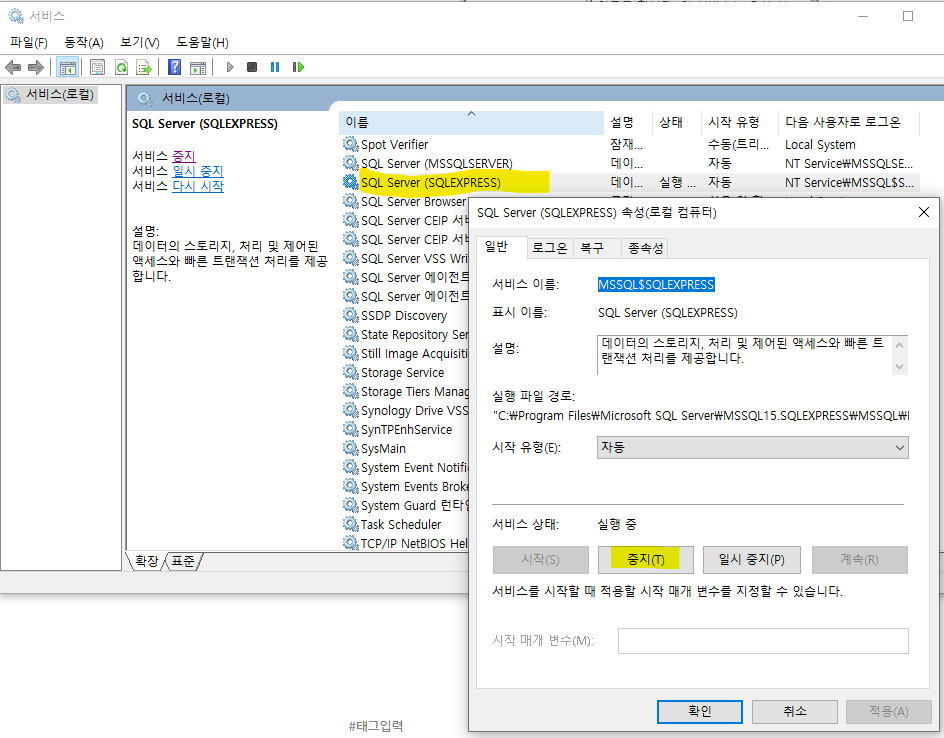Click the Refresh toolbar icon
The height and width of the screenshot is (738, 944).
121,67
